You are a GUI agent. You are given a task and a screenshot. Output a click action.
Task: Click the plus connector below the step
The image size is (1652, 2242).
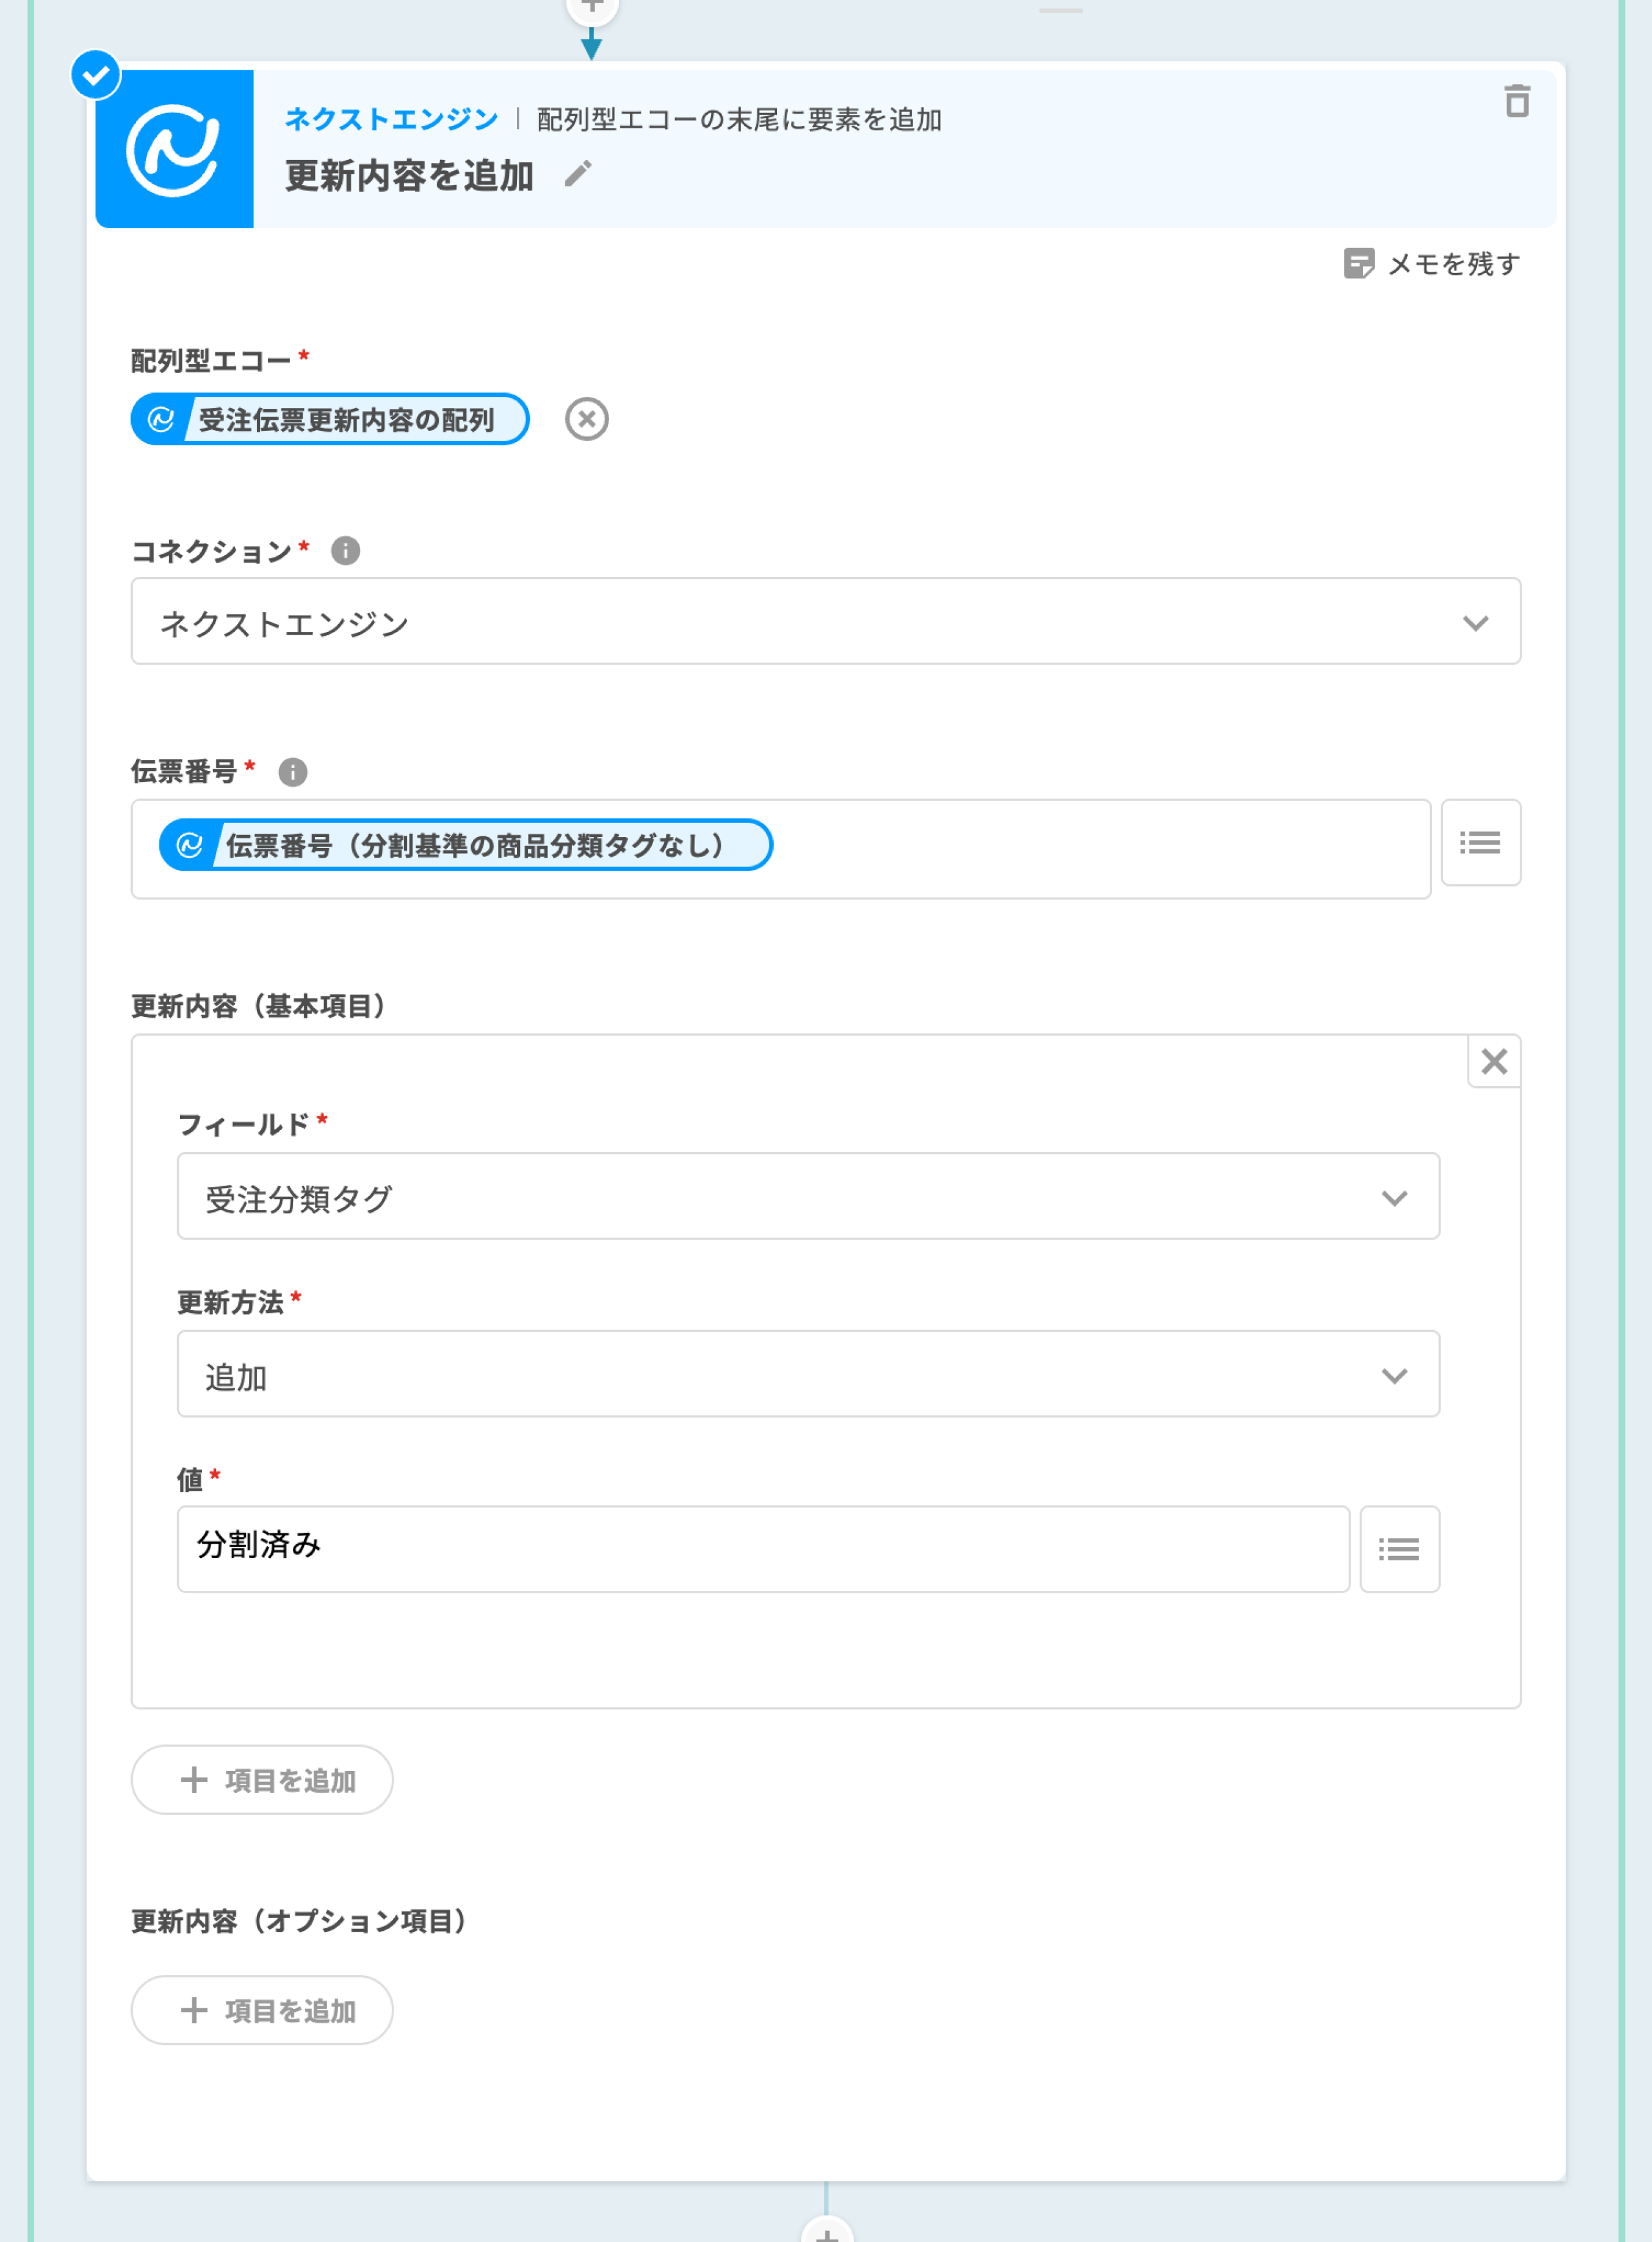(826, 2232)
